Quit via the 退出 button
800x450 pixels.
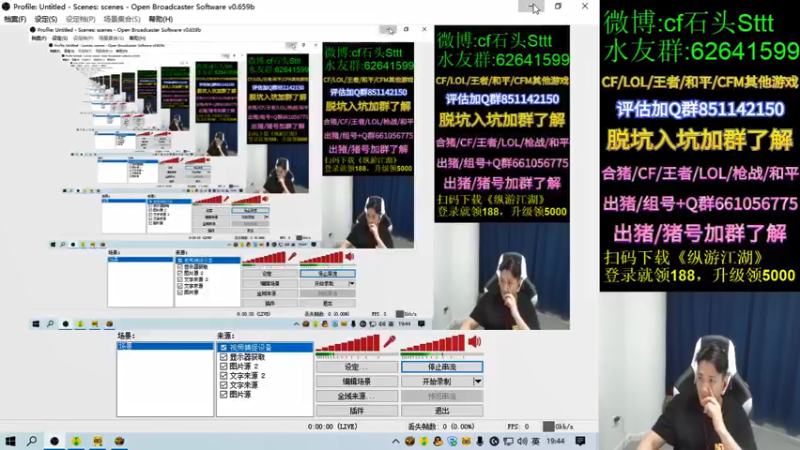(x=442, y=411)
